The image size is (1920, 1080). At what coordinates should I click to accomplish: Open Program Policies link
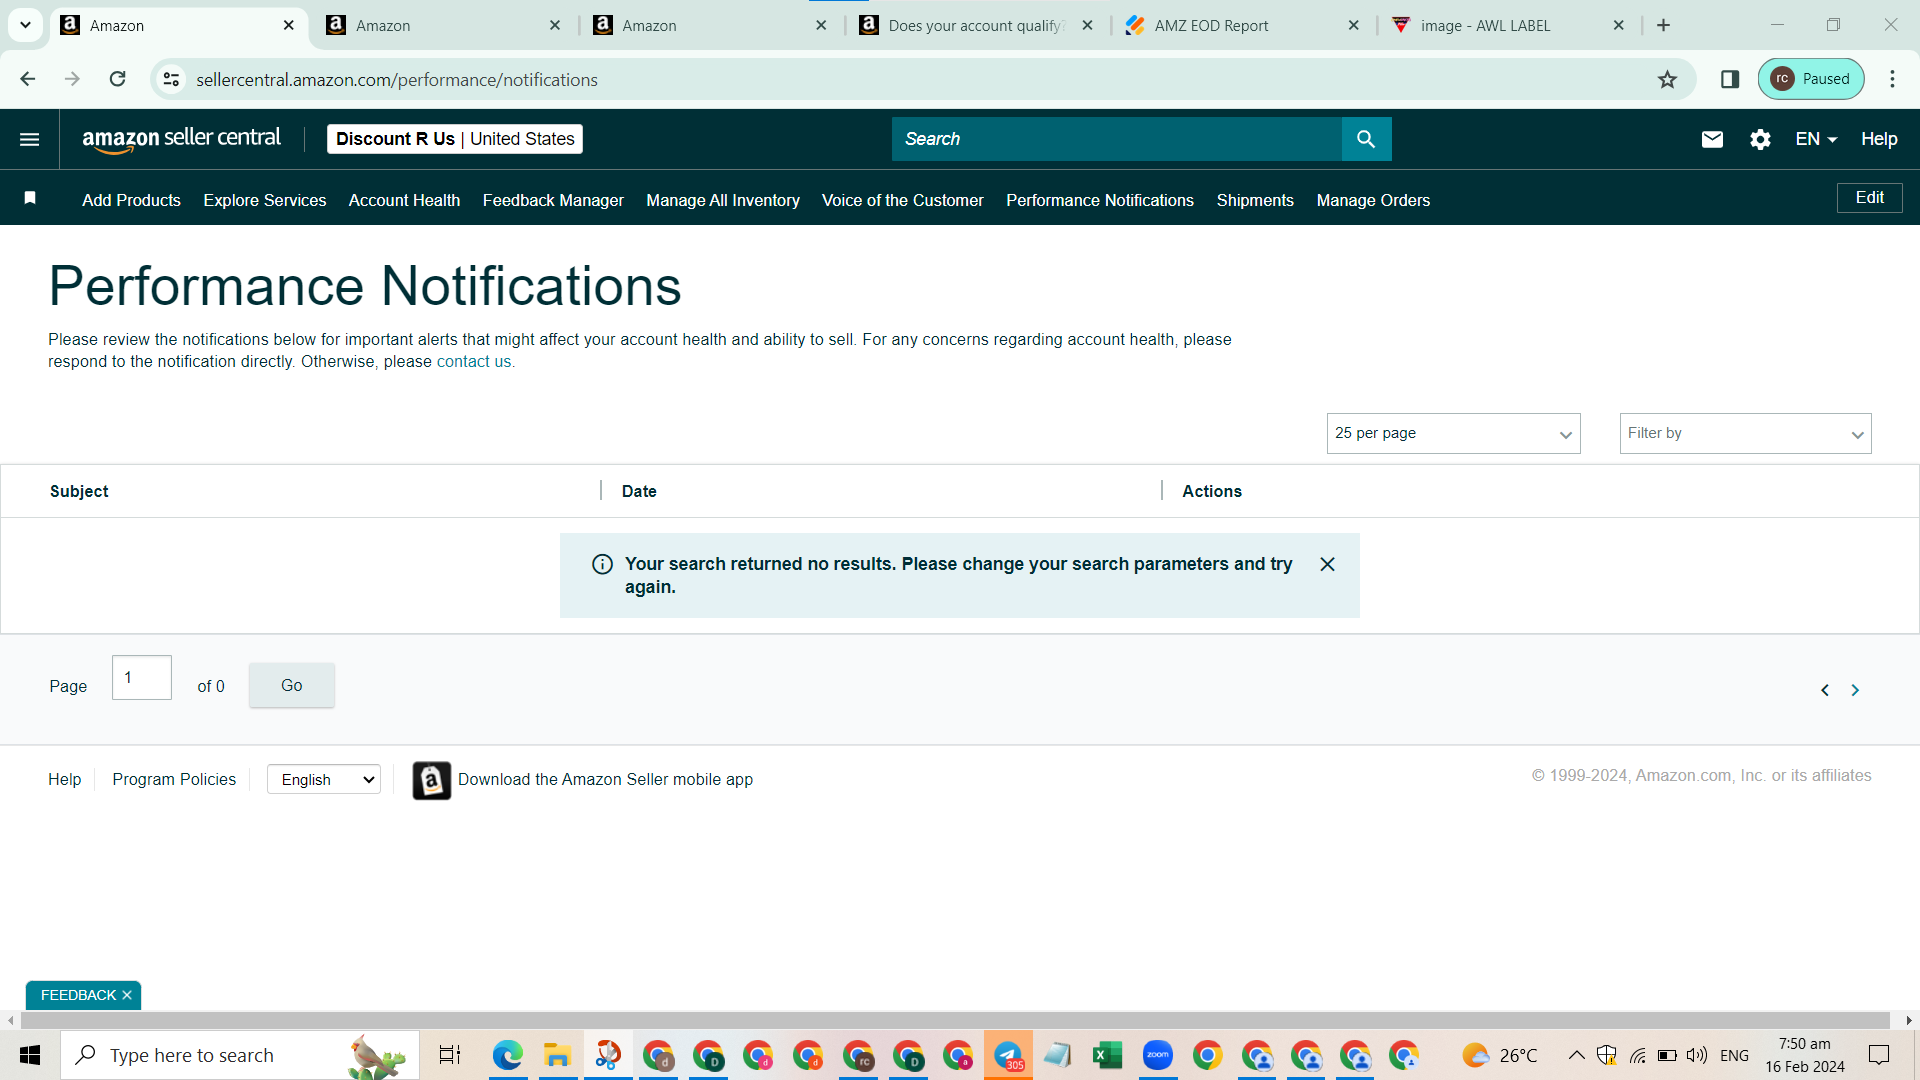coord(174,780)
